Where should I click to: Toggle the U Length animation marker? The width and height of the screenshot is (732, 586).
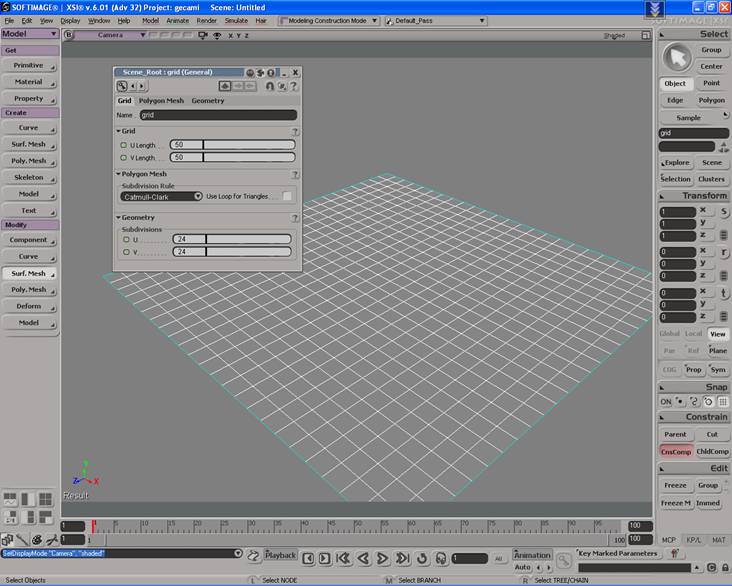coord(123,145)
